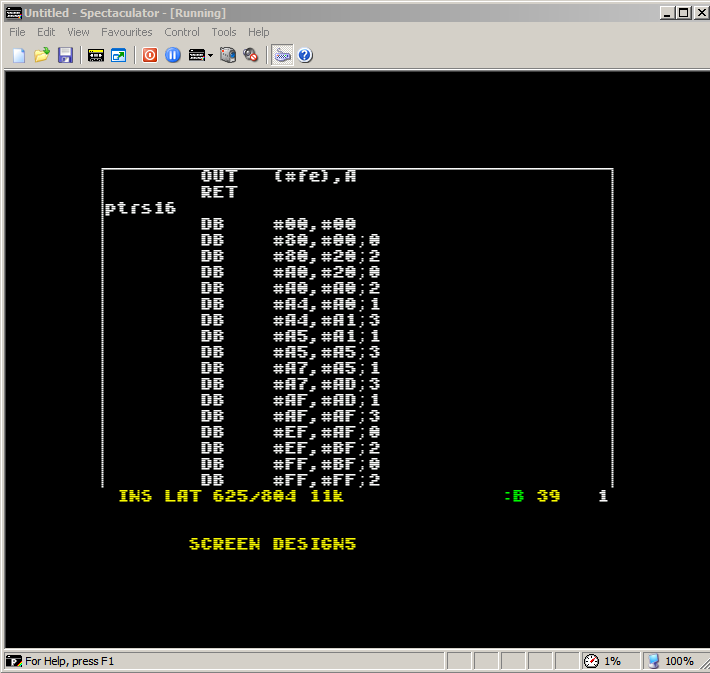Click the 'INS LAT 625/804 11k' status line
The height and width of the screenshot is (673, 710).
pyautogui.click(x=231, y=496)
